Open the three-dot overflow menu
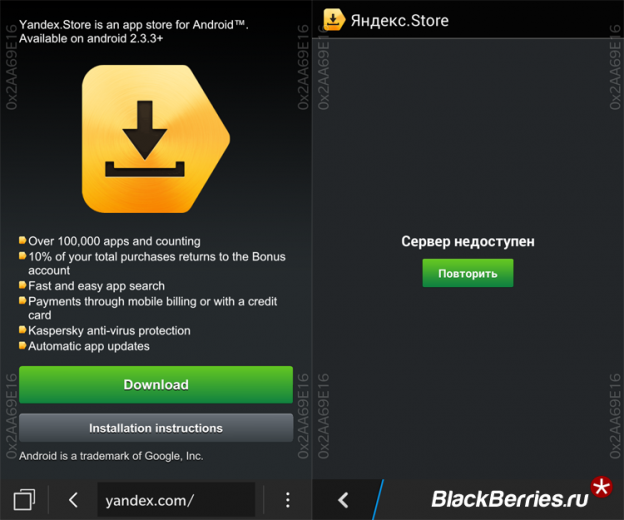The height and width of the screenshot is (520, 624). point(287,499)
